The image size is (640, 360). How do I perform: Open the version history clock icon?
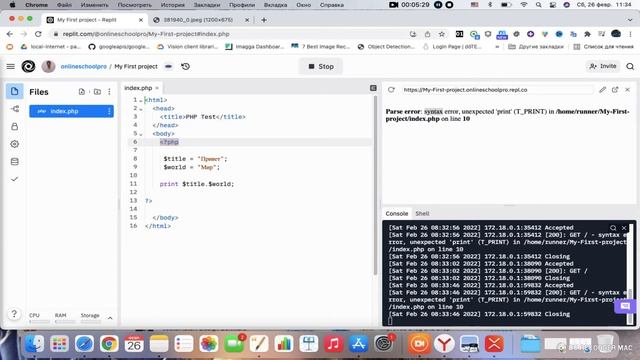point(185,66)
